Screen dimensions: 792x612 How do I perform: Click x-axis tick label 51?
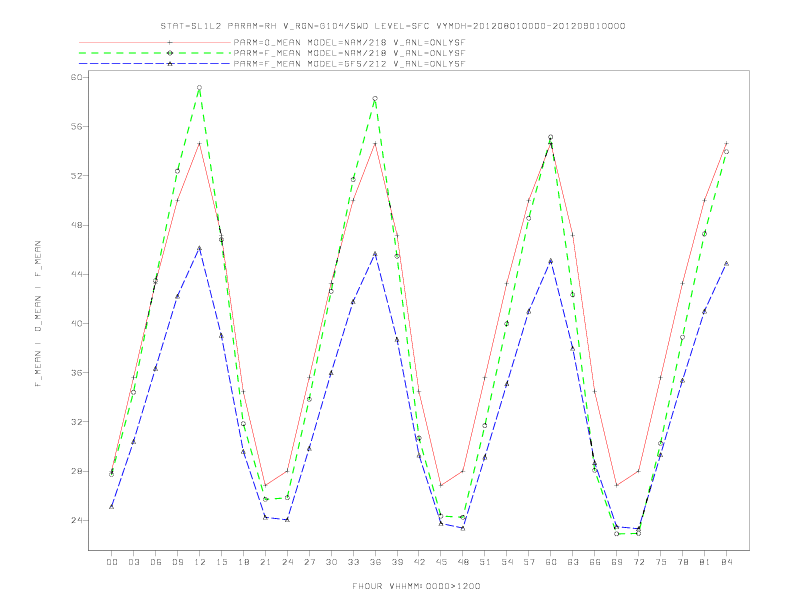(x=485, y=562)
